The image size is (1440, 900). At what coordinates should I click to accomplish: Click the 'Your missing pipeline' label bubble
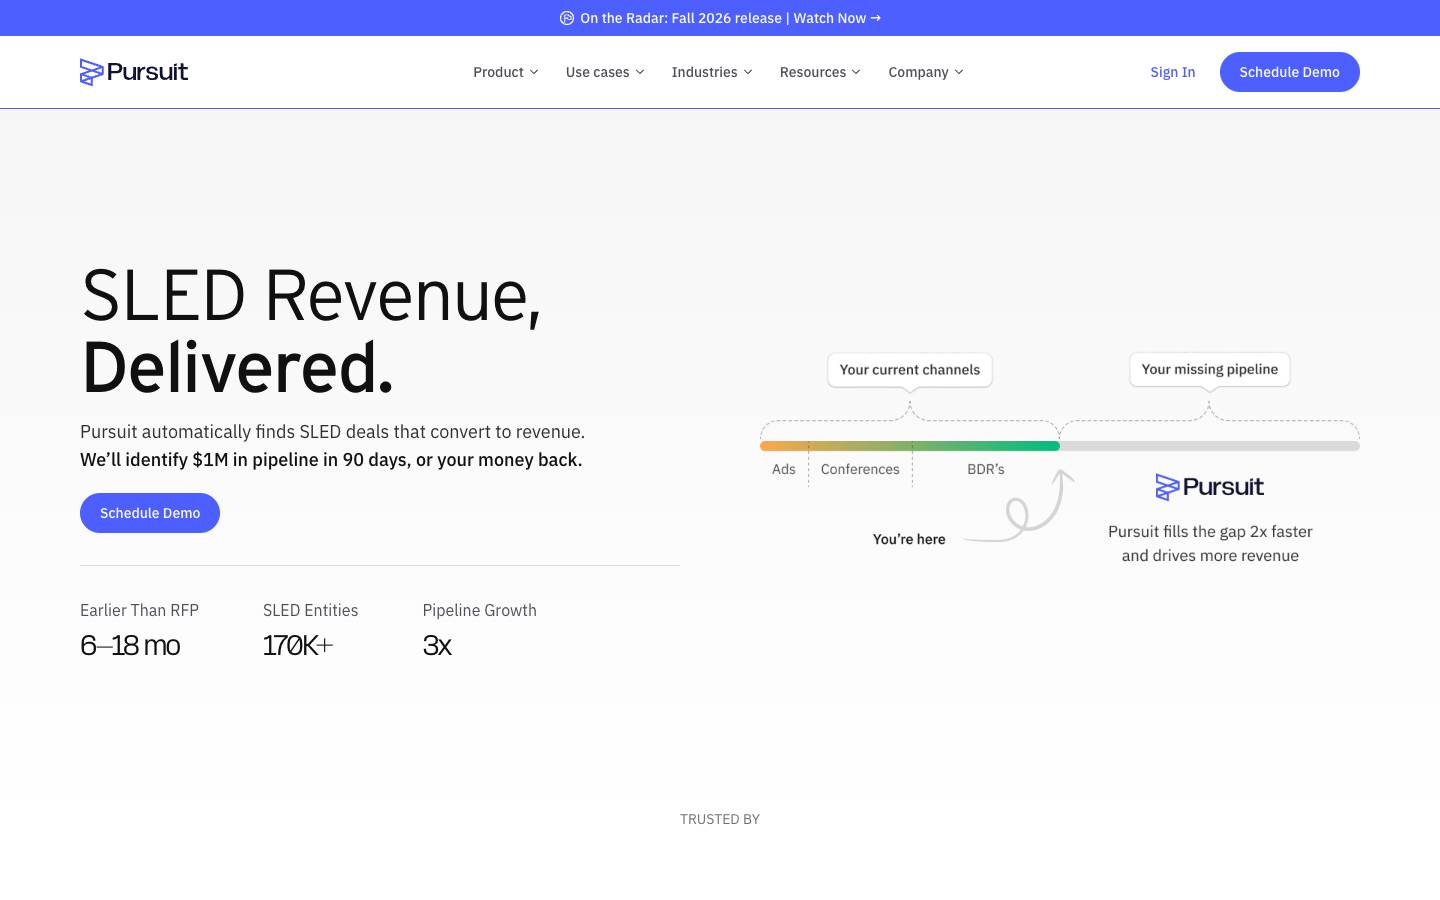(1210, 369)
